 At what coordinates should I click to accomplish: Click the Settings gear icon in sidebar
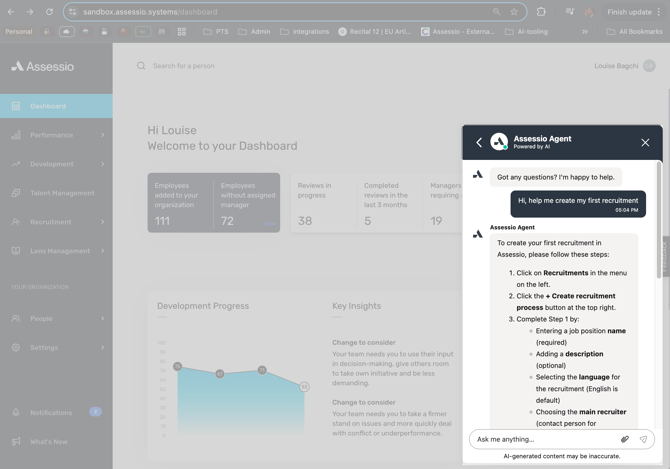click(x=16, y=348)
